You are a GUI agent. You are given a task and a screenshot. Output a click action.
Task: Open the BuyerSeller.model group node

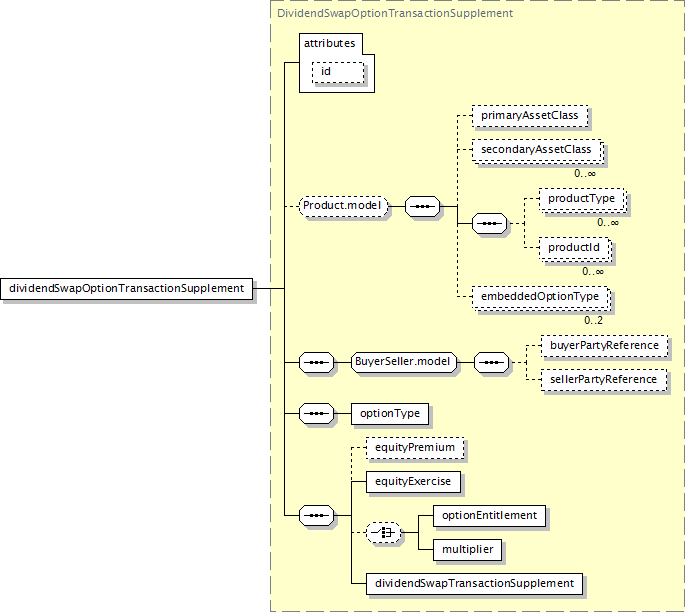coord(404,363)
